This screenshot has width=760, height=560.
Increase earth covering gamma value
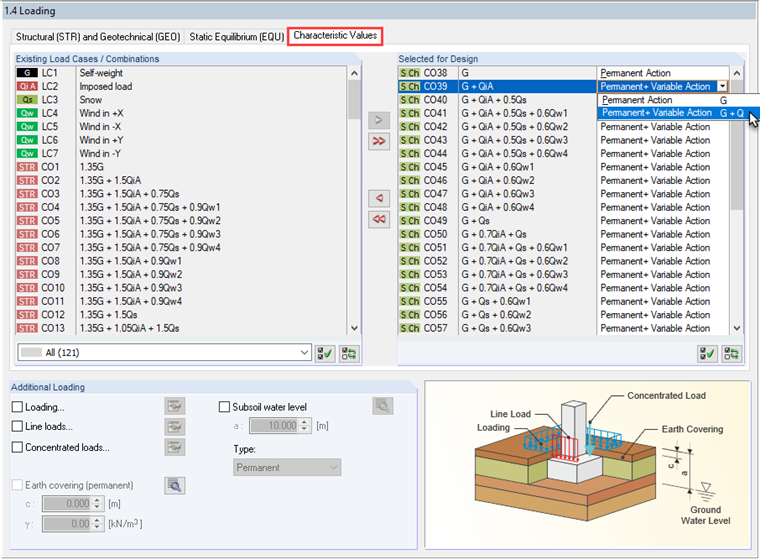pyautogui.click(x=97, y=520)
